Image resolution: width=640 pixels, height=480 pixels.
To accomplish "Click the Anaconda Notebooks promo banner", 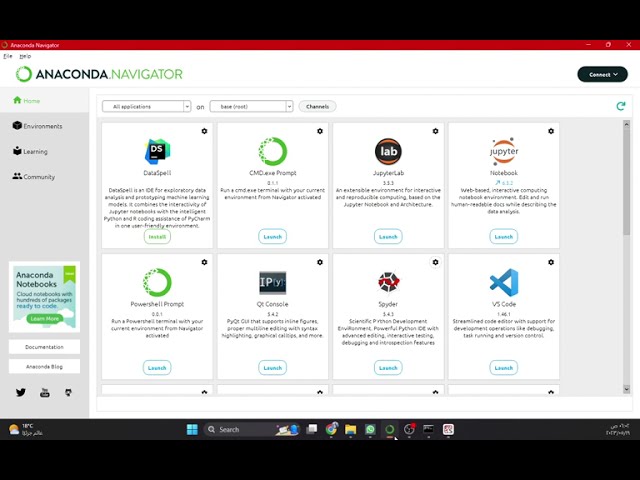I will coord(44,297).
